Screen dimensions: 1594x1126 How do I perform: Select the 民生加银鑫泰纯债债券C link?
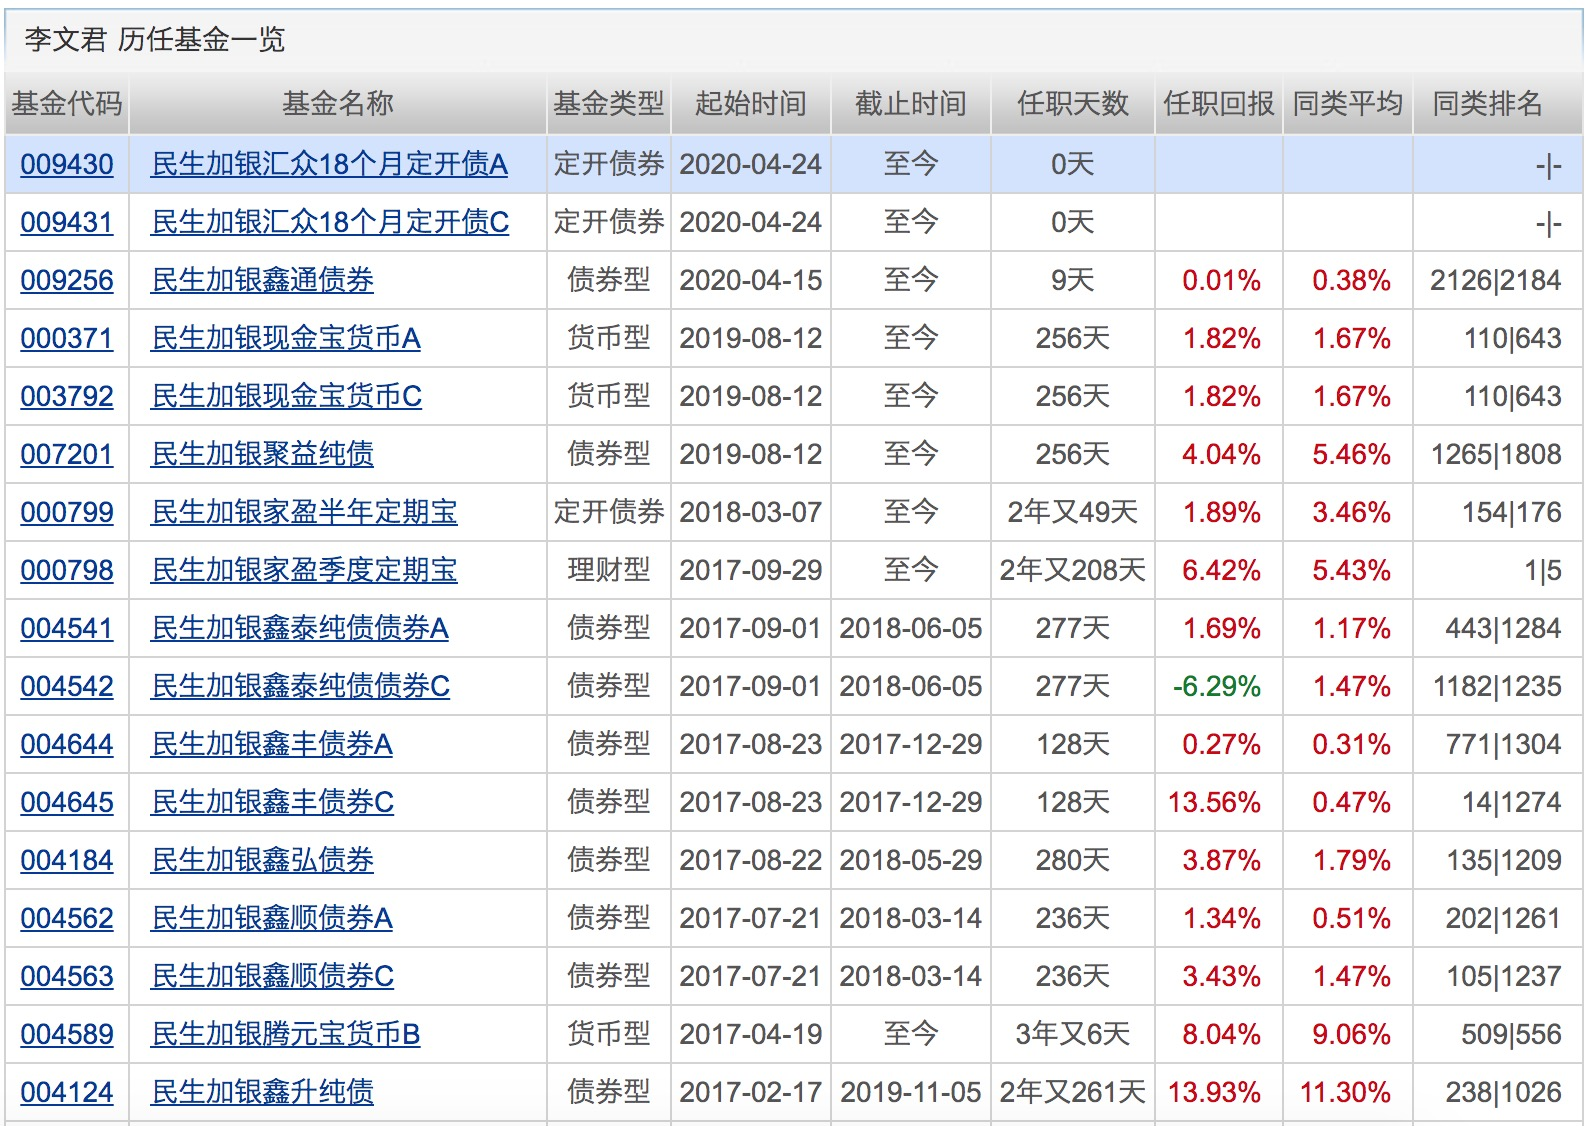(x=301, y=686)
